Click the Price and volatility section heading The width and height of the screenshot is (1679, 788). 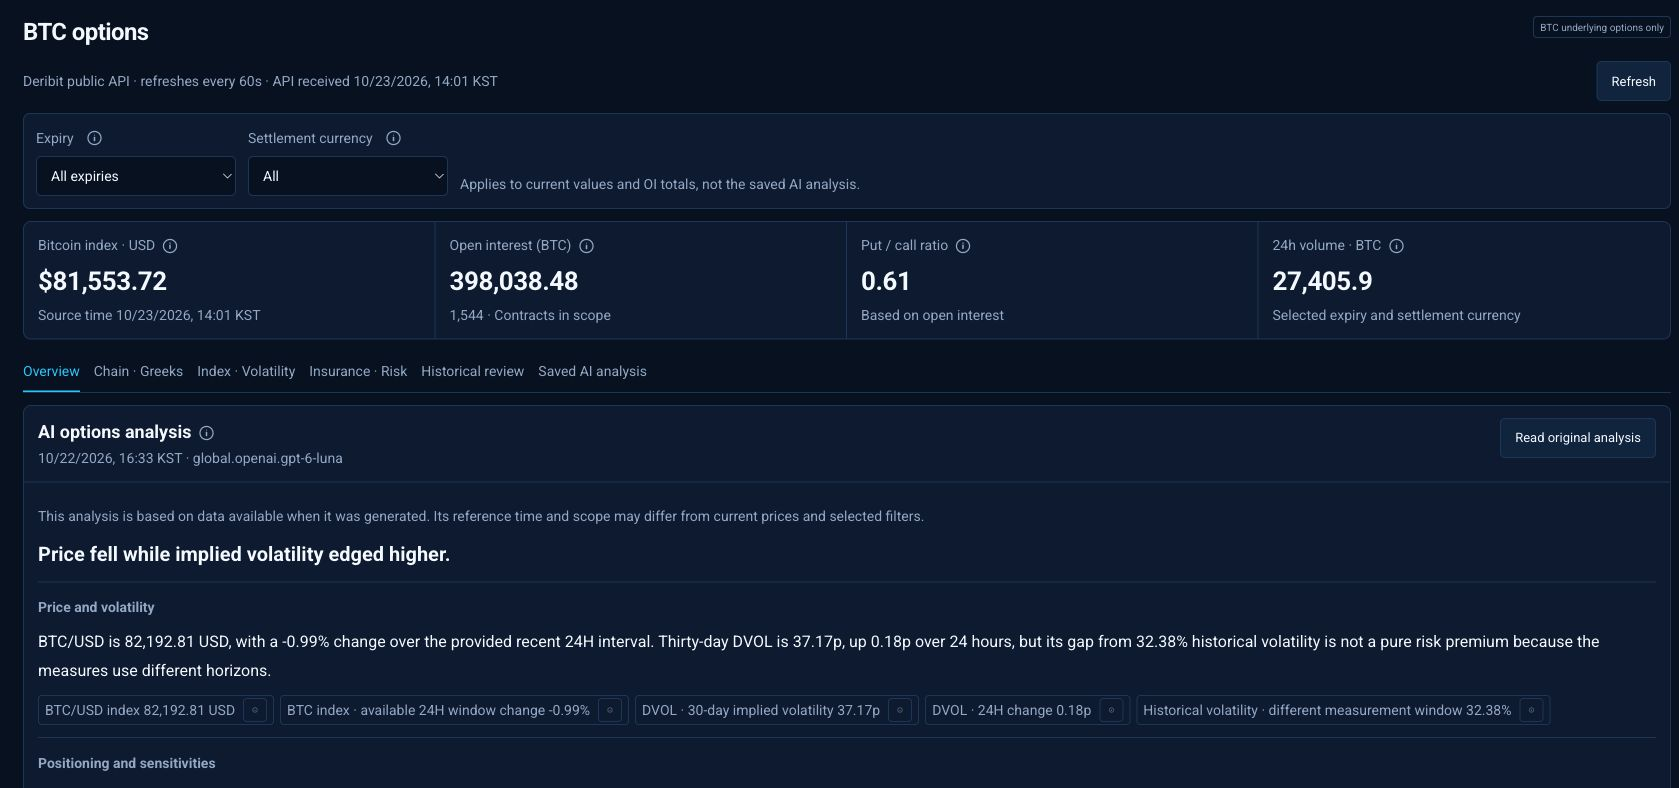(x=96, y=607)
